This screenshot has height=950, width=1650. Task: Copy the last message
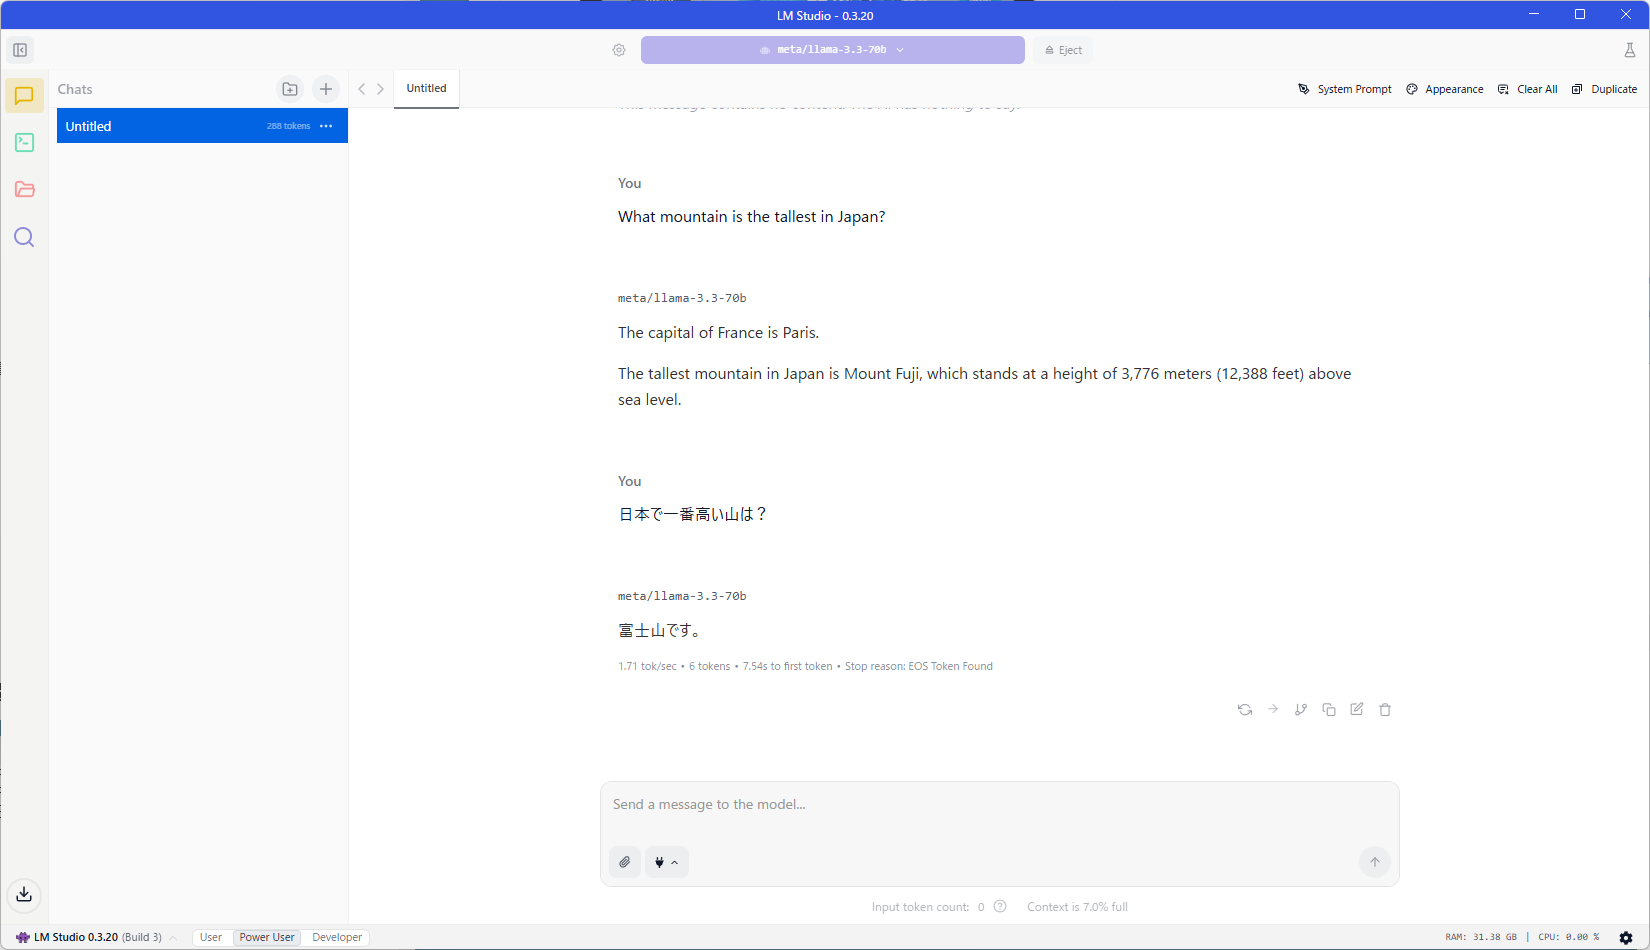tap(1329, 710)
